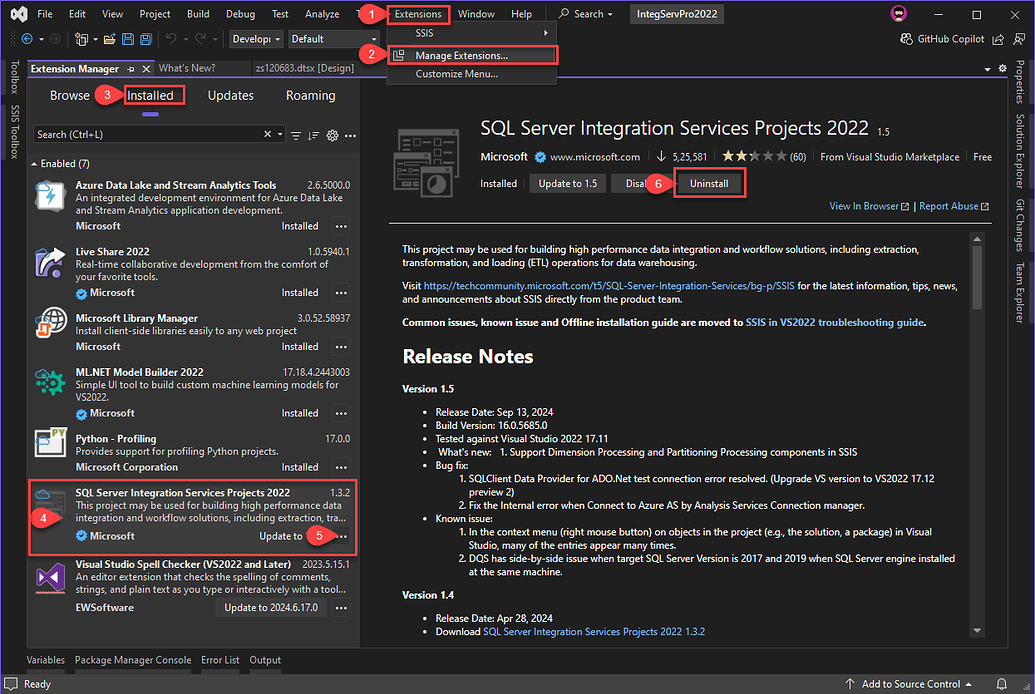Open the Solution Configurations dropdown showing Default

[333, 38]
